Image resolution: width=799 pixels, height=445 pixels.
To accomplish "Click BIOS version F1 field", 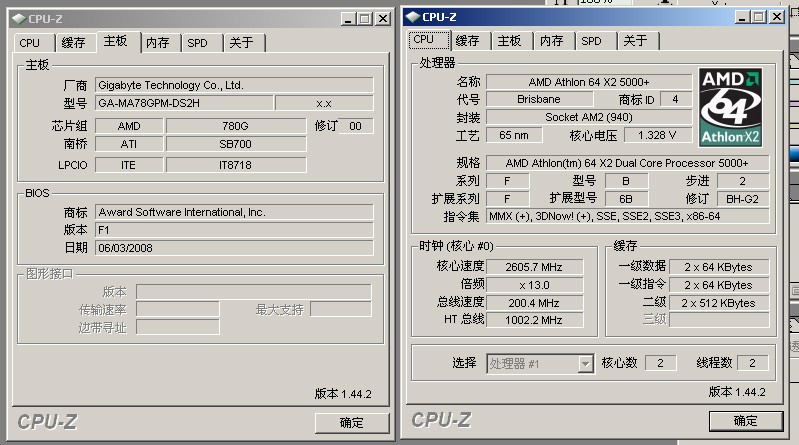I will (x=234, y=230).
